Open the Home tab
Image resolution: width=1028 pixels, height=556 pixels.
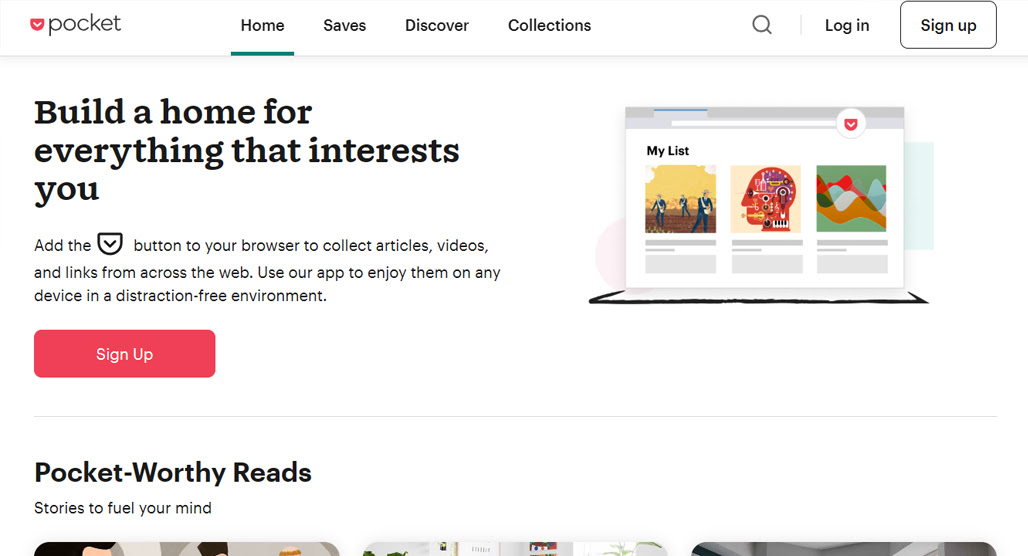point(262,26)
